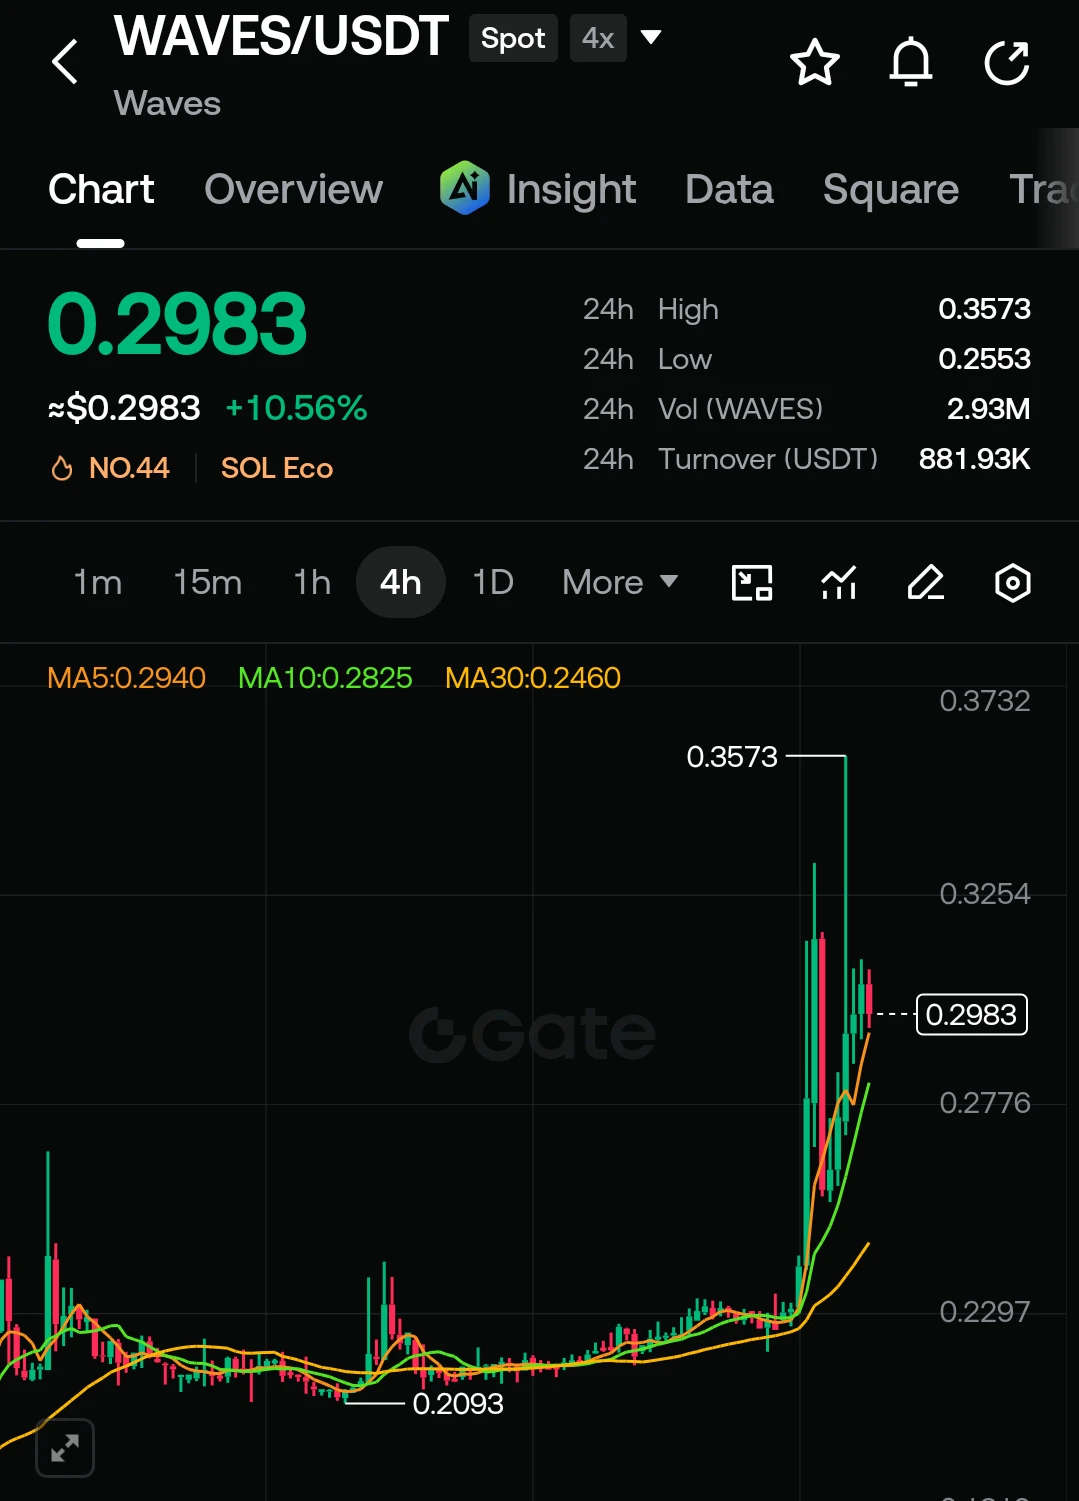The width and height of the screenshot is (1079, 1501).
Task: Select the 1D timeframe
Action: [x=492, y=582]
